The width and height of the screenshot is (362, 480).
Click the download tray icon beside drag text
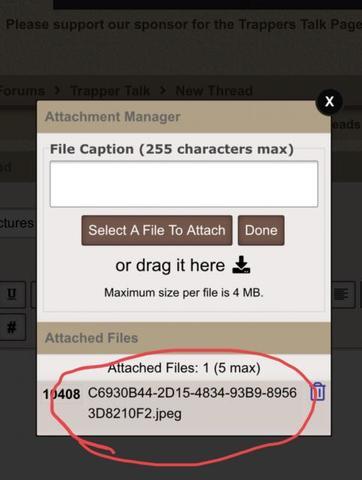pos(241,265)
